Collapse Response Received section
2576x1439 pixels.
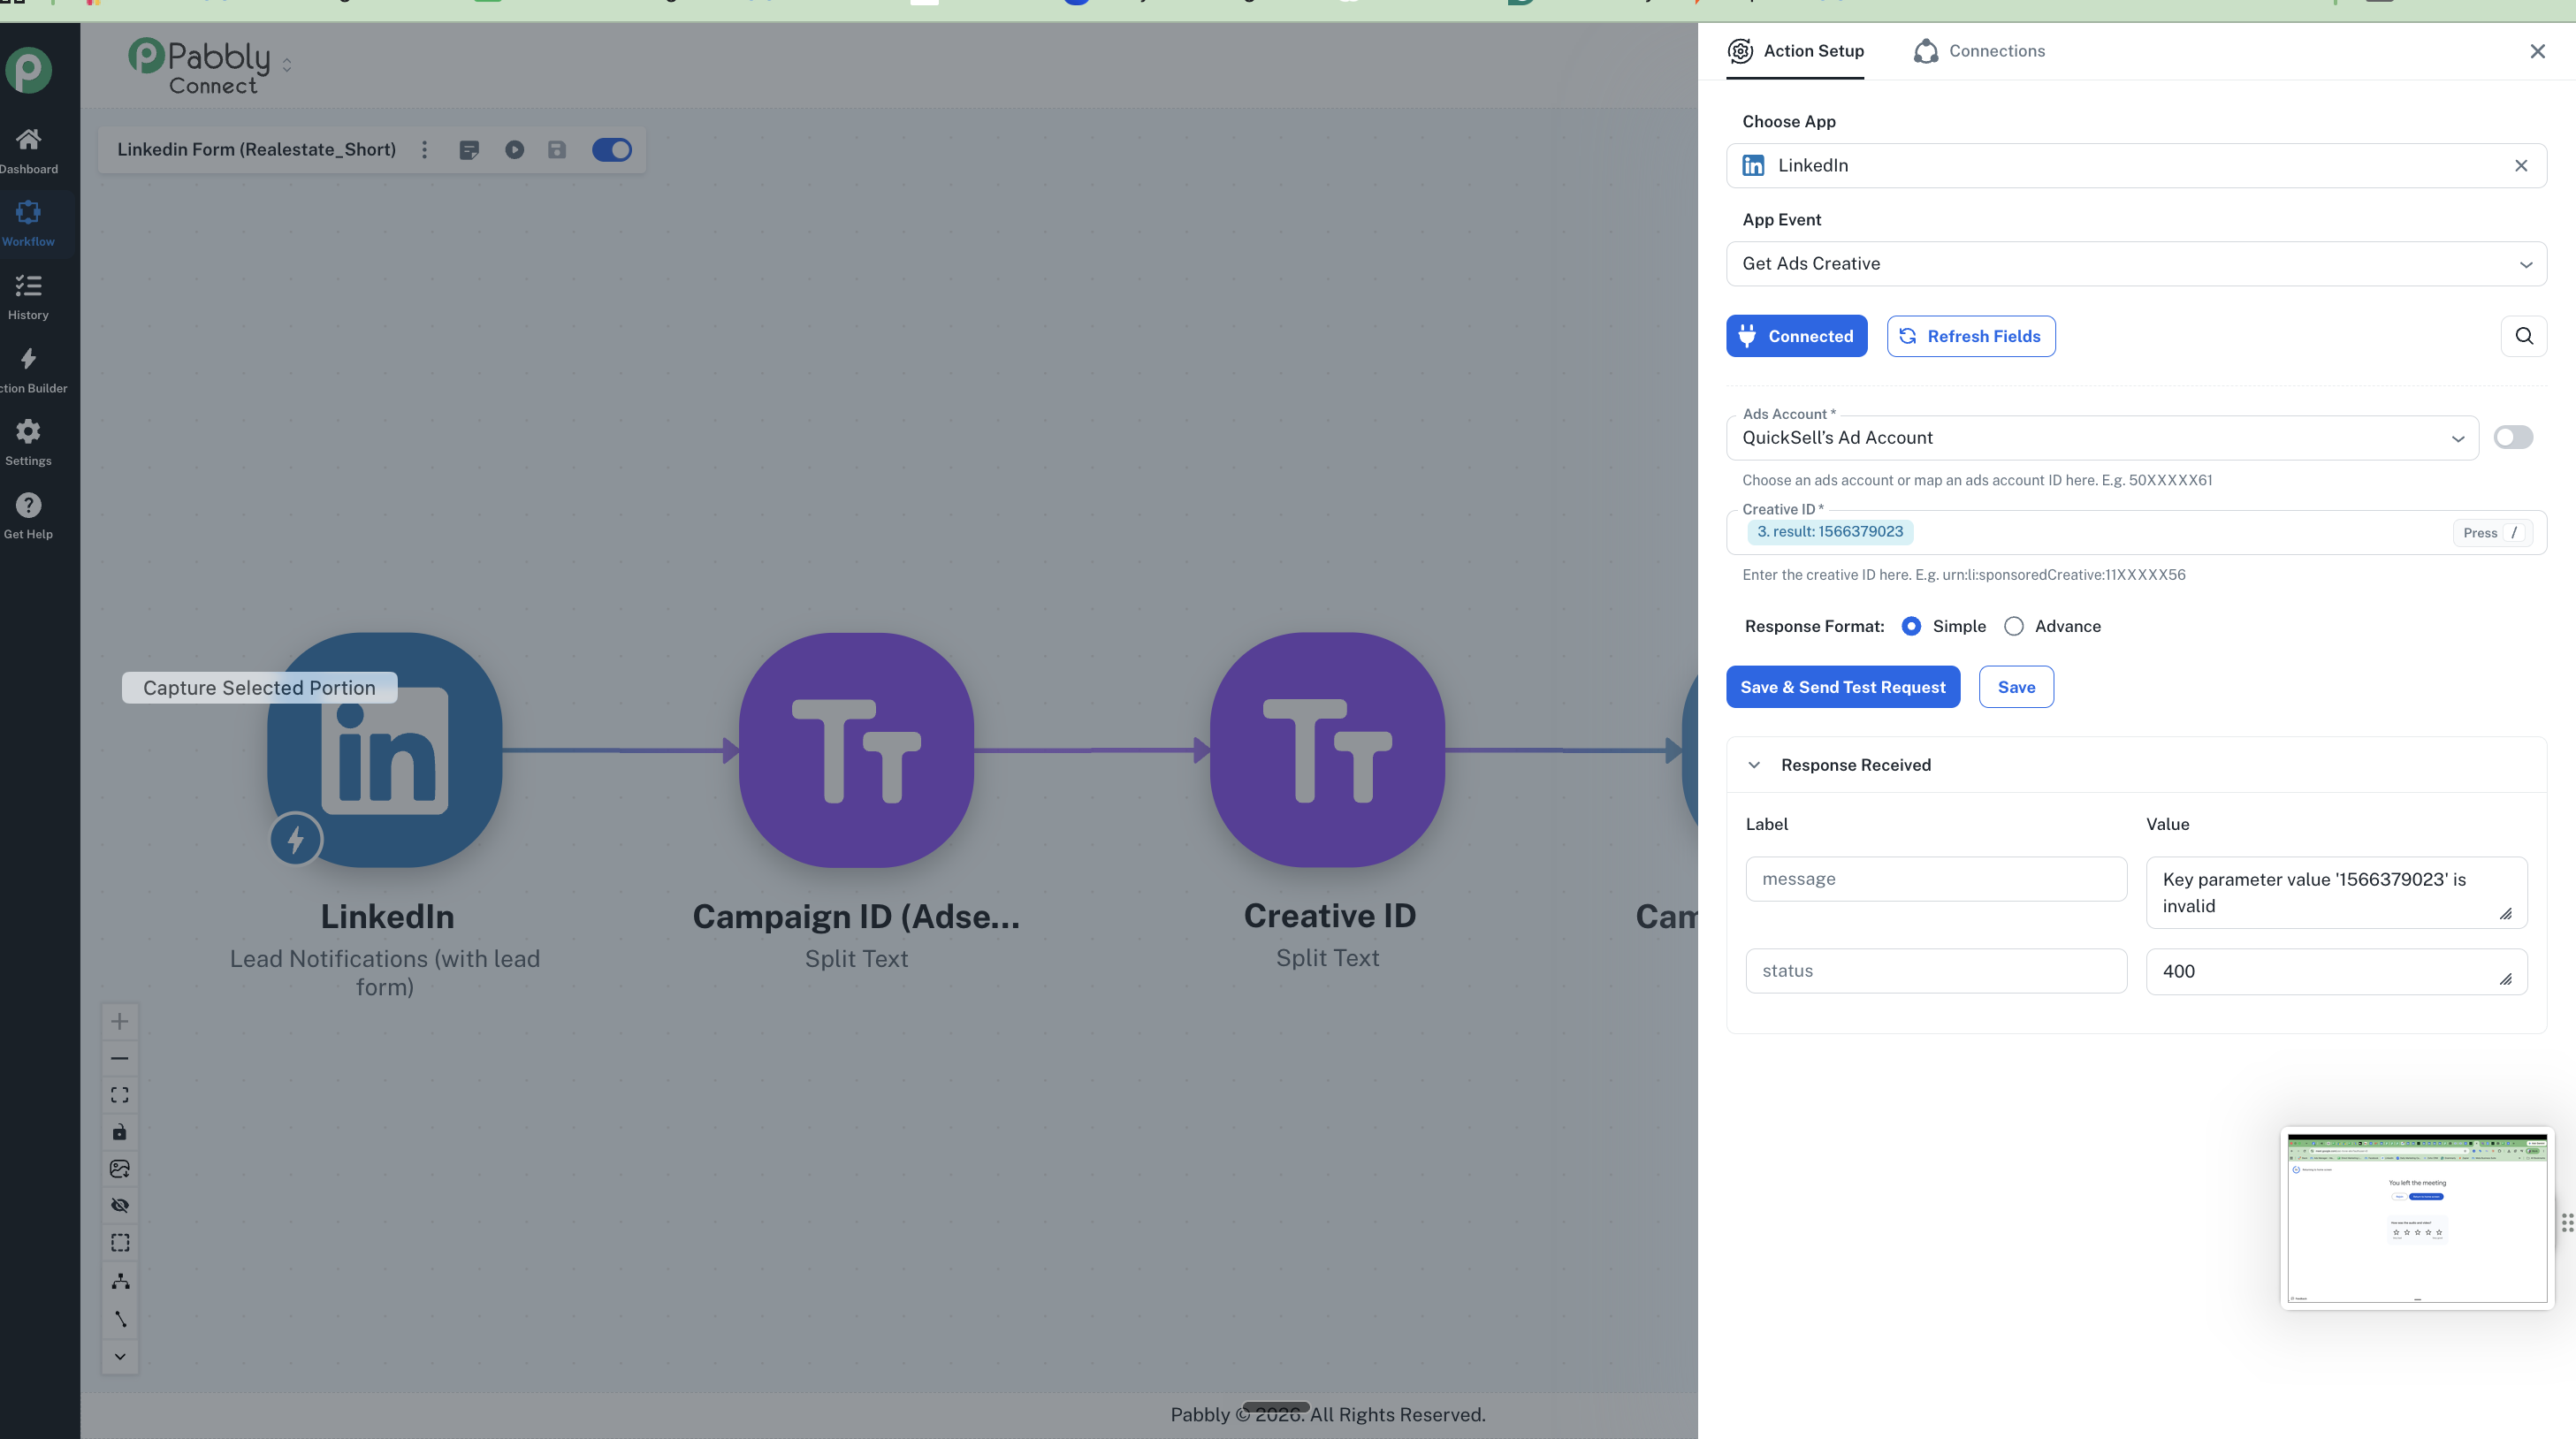coord(1754,765)
